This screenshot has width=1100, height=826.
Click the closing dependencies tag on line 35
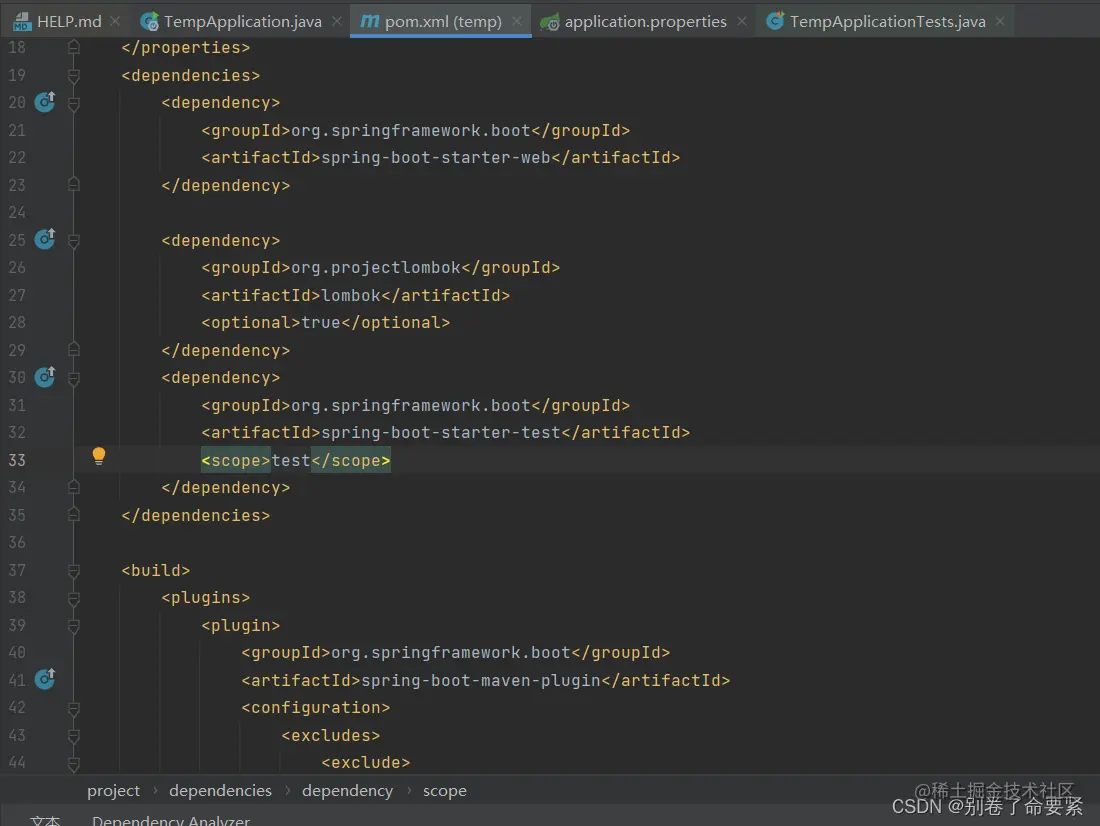[x=195, y=515]
